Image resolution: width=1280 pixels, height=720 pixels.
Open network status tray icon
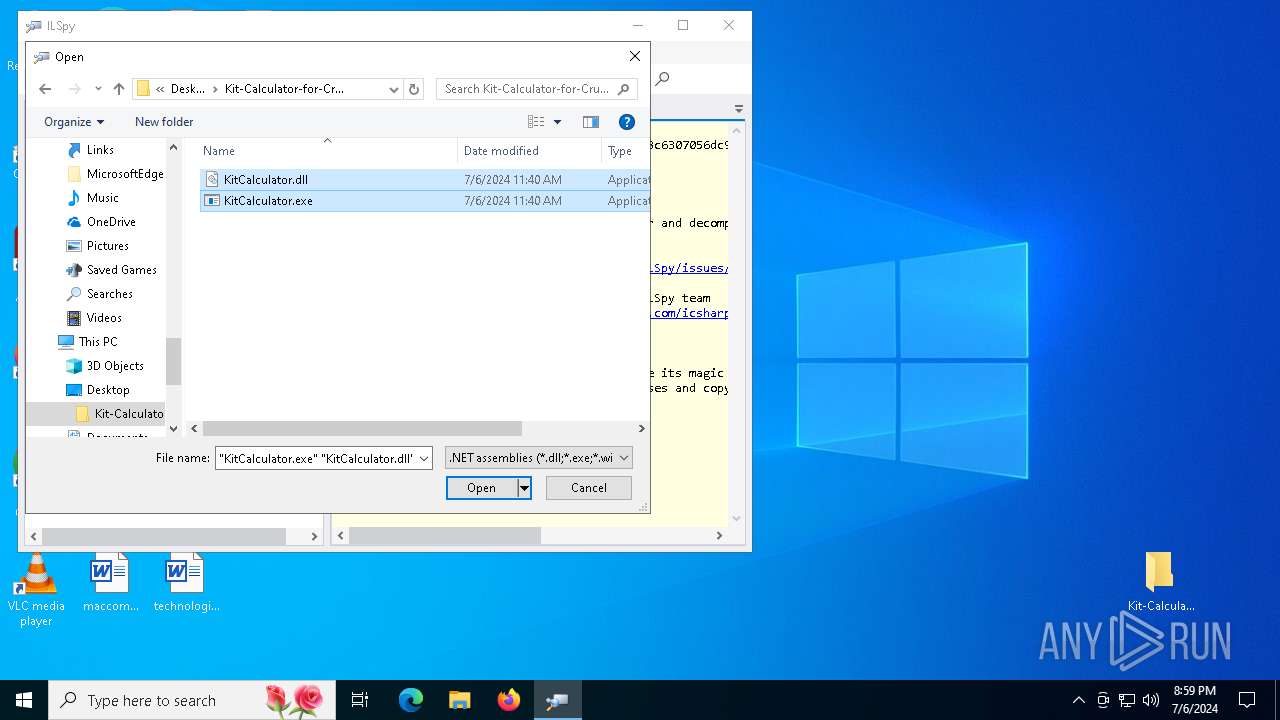[x=1127, y=700]
